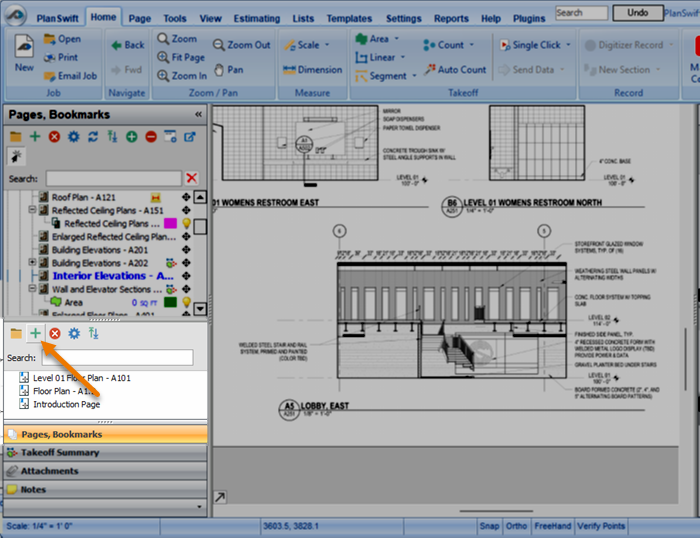Switch to the Notes panel
This screenshot has width=700, height=538.
point(105,489)
